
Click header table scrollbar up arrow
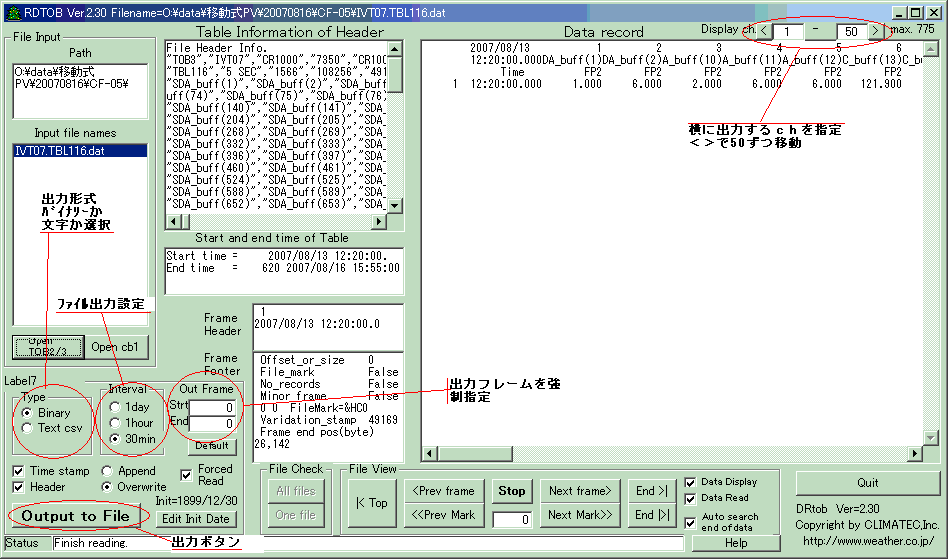[x=395, y=49]
